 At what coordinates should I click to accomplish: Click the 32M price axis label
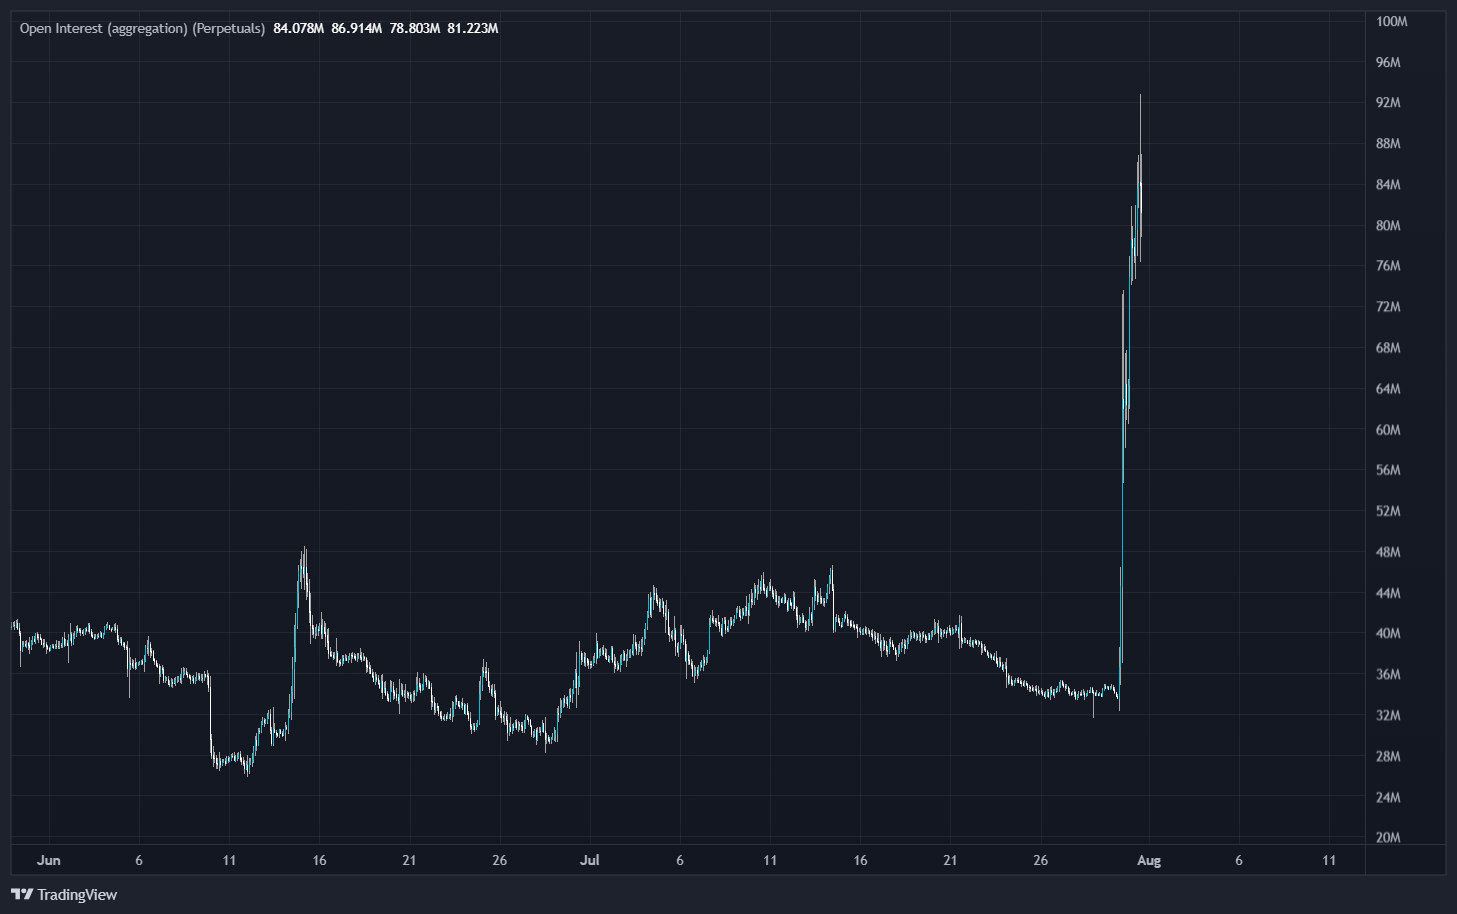coord(1388,715)
